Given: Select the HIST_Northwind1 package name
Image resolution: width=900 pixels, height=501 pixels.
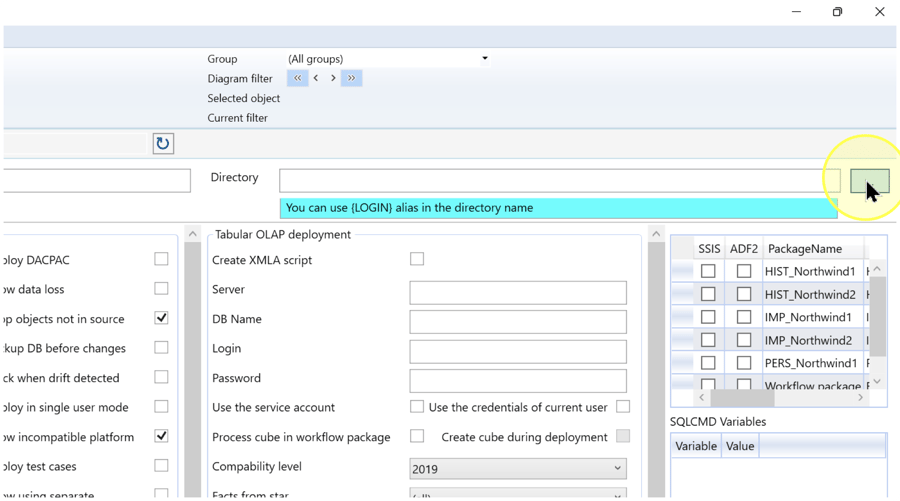Looking at the screenshot, I should point(810,271).
